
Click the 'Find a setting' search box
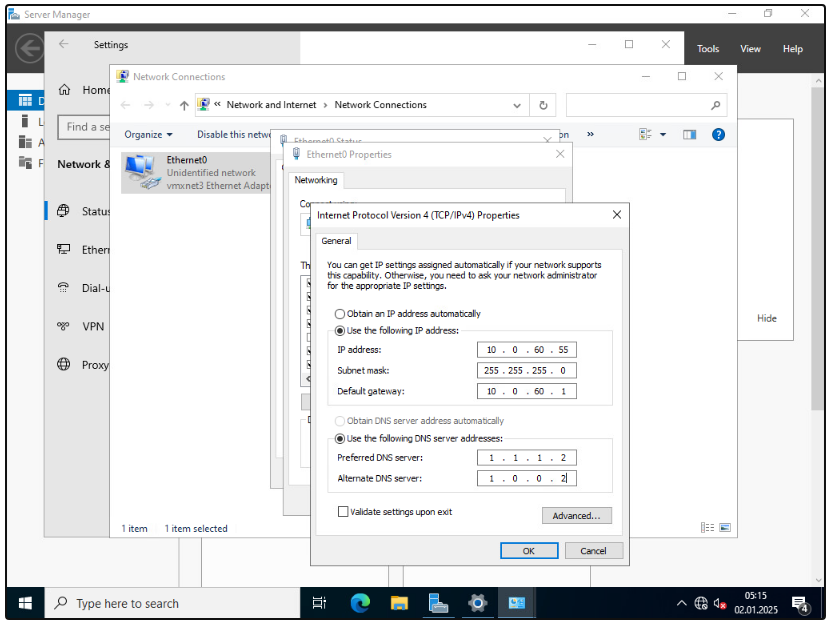(84, 127)
